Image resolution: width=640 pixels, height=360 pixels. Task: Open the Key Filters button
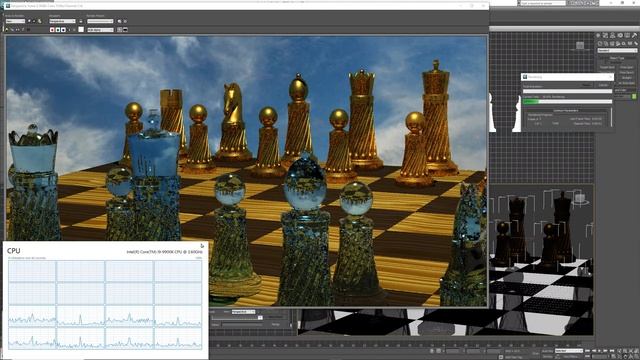(x=570, y=357)
